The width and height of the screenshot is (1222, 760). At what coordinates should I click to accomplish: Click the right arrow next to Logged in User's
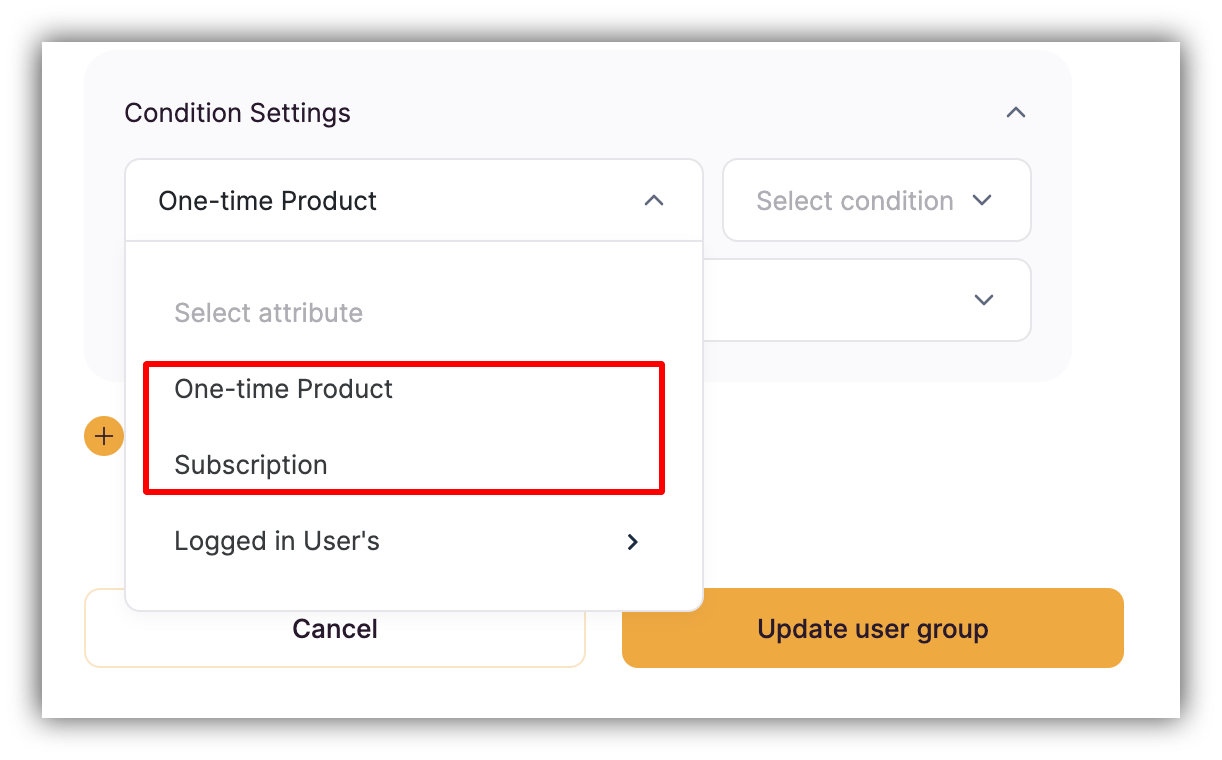[632, 541]
